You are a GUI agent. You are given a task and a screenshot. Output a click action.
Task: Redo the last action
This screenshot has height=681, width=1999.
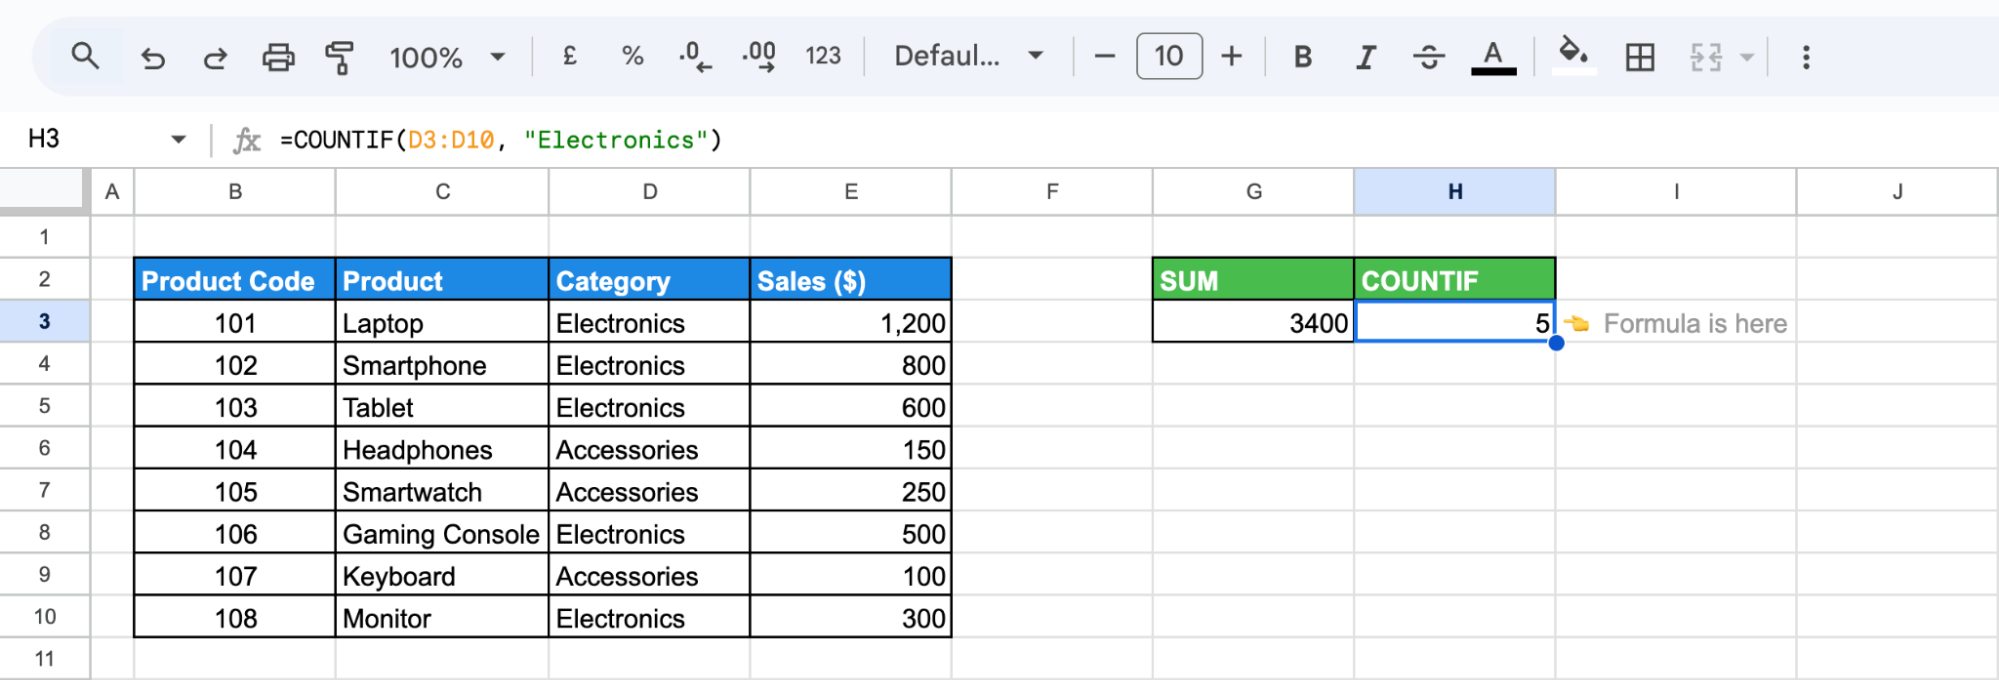(215, 58)
